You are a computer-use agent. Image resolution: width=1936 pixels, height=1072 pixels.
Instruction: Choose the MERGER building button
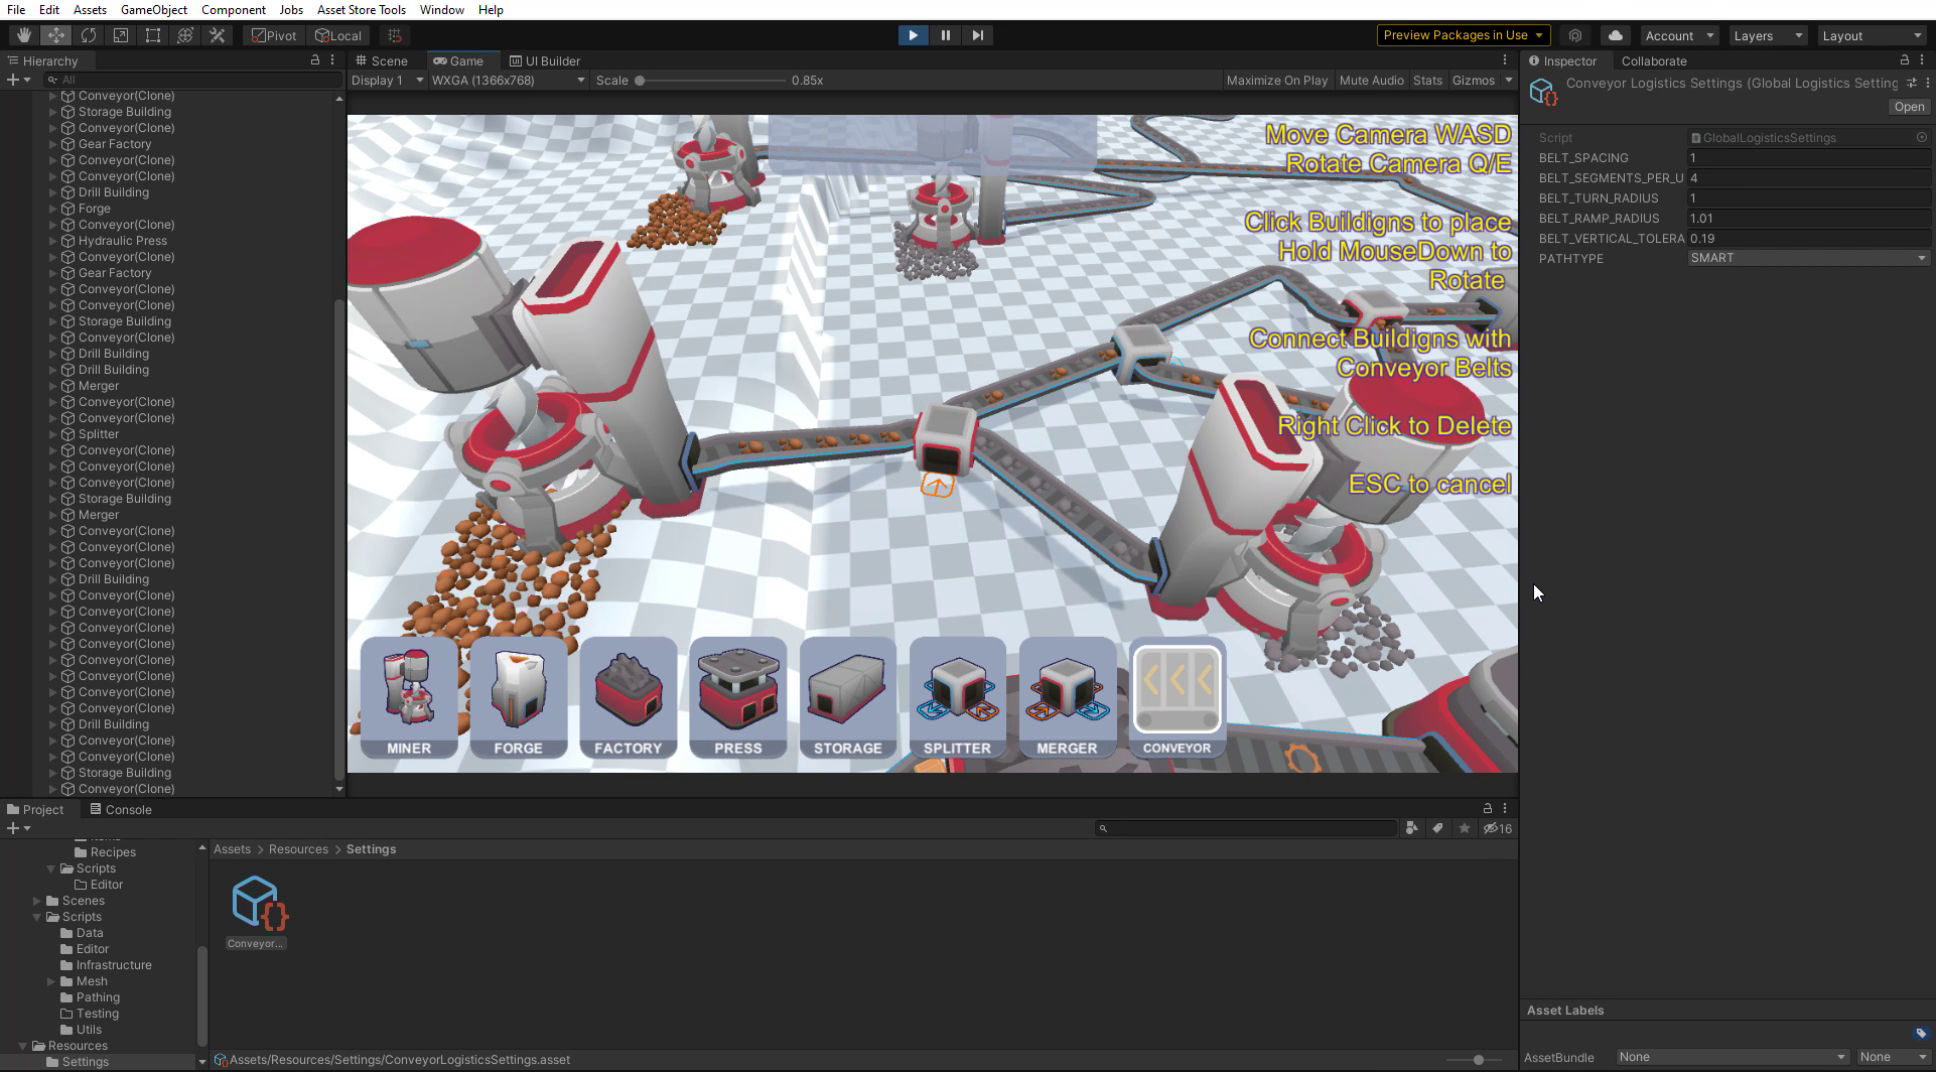click(1067, 698)
